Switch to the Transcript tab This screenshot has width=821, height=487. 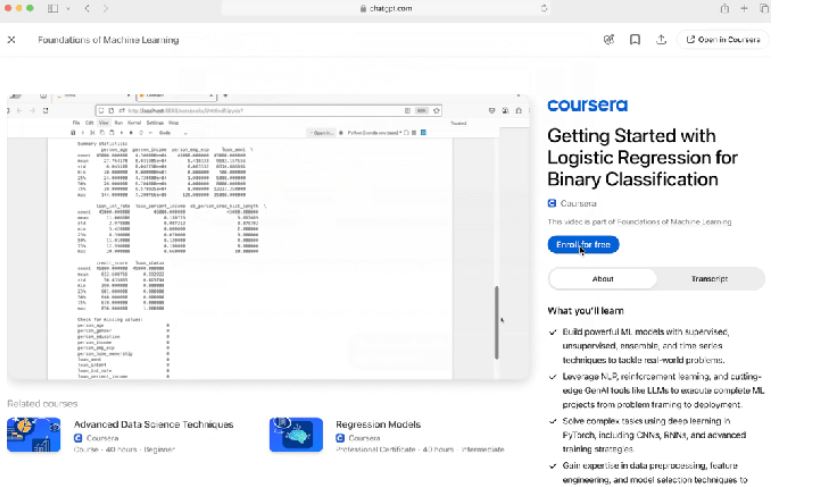click(709, 279)
